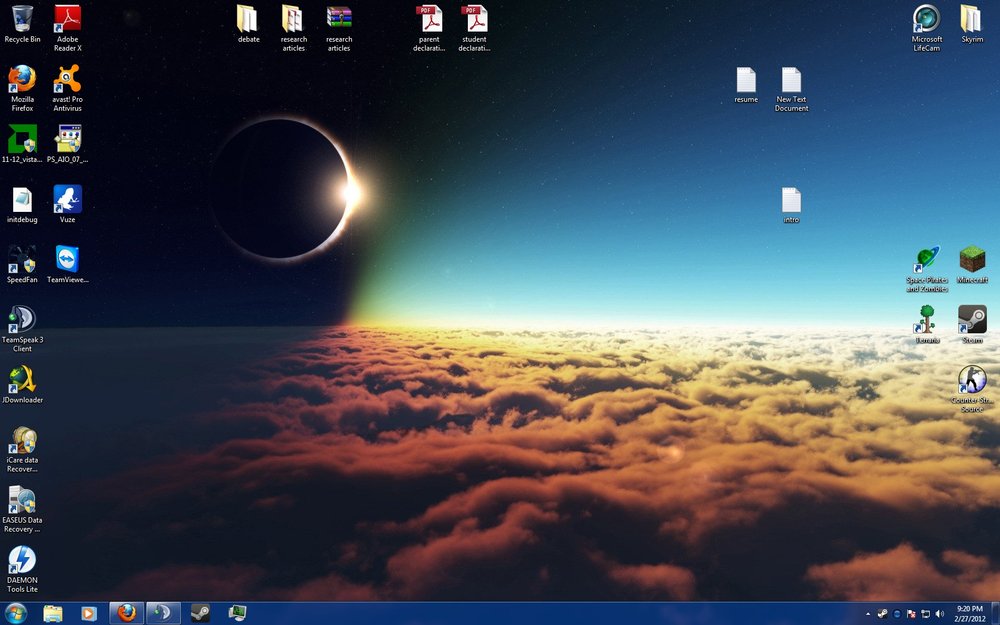Launch Space Pirates and Zombies shortcut

point(927,268)
